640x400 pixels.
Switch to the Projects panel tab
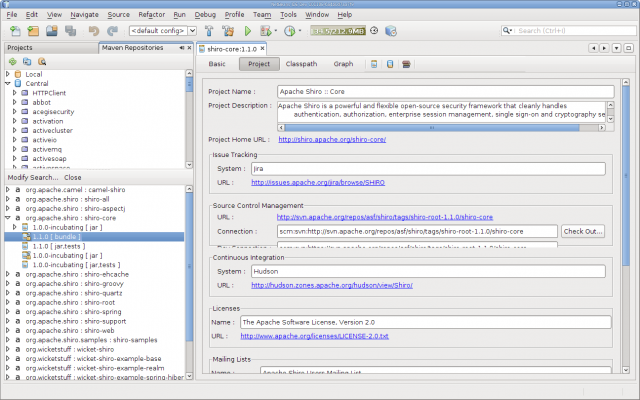click(x=20, y=47)
